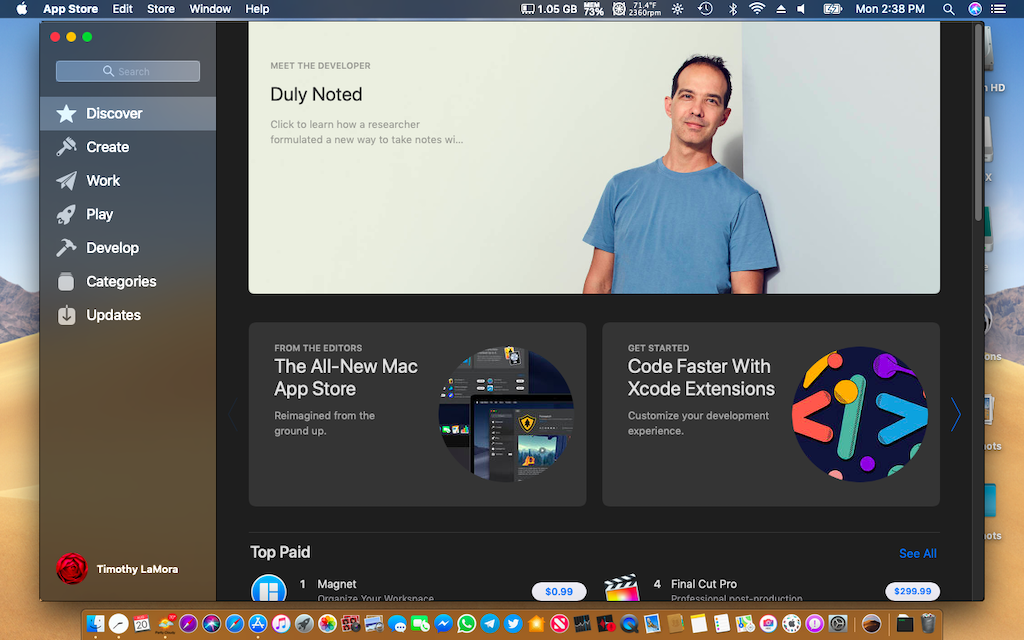This screenshot has width=1024, height=640.
Task: Open the Apple menu
Action: pos(22,9)
